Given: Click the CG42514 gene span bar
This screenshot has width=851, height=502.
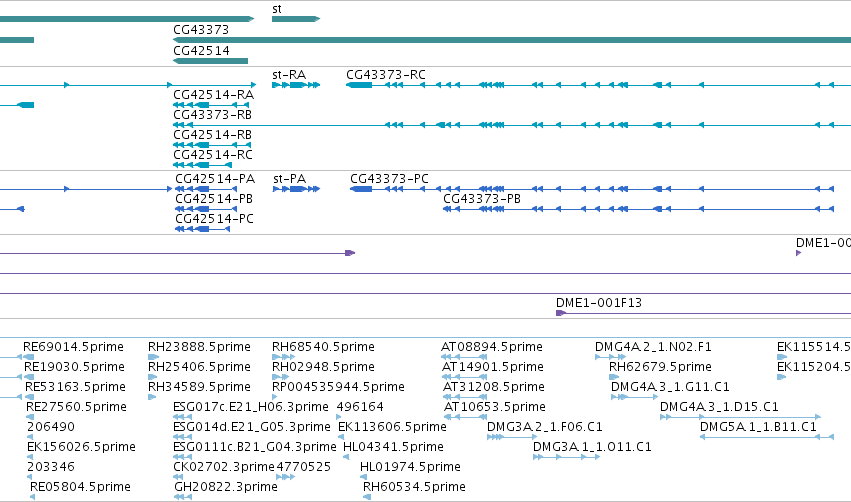Looking at the screenshot, I should (211, 61).
